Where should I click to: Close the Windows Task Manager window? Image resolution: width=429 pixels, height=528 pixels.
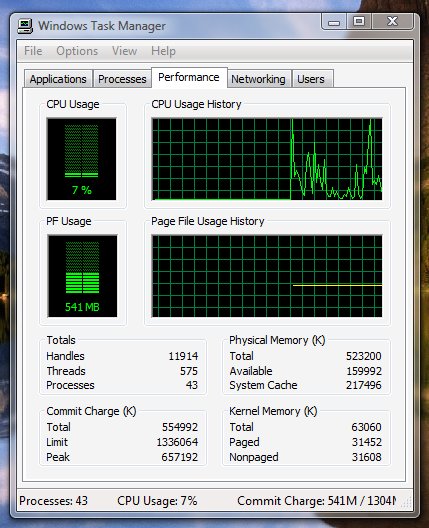(x=393, y=22)
